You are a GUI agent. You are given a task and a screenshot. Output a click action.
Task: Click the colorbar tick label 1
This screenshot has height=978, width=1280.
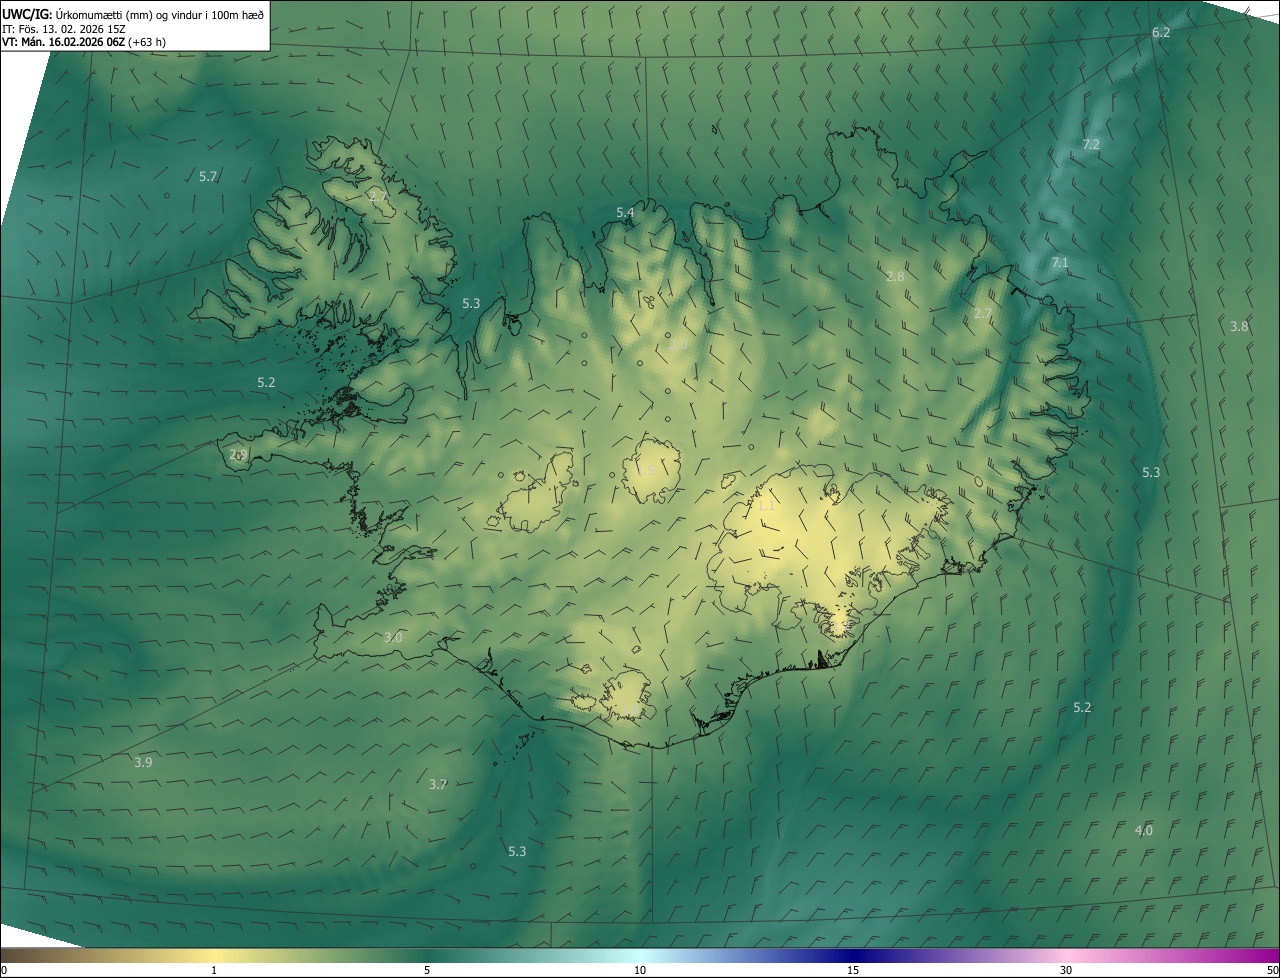click(x=214, y=971)
